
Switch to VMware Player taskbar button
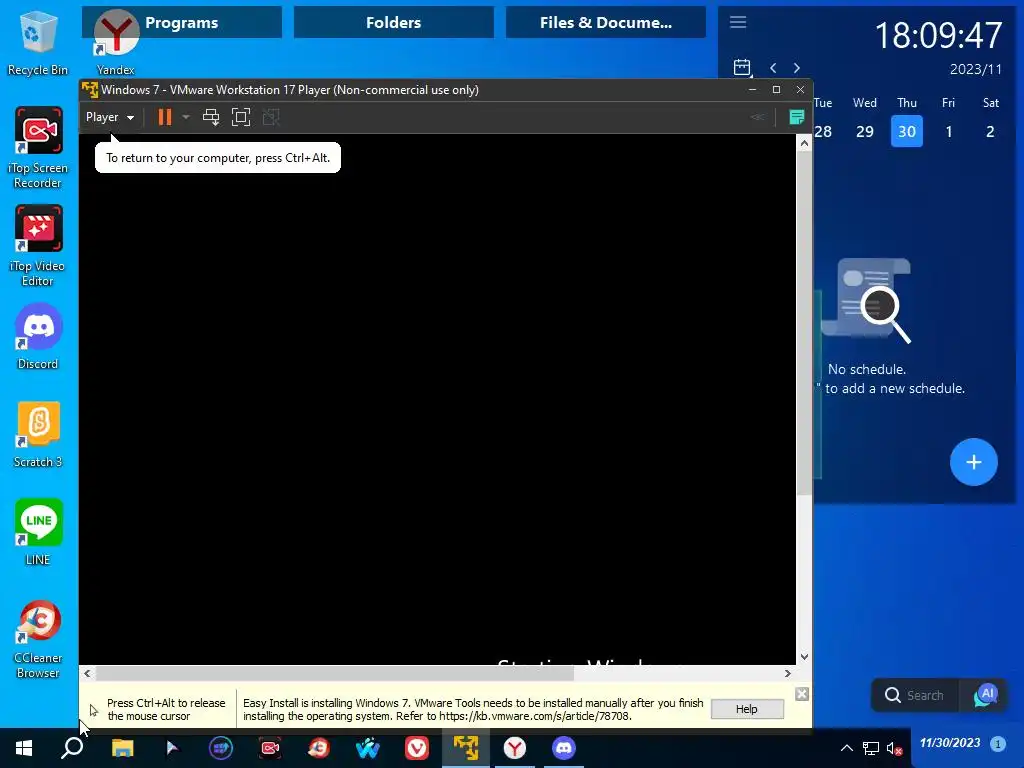(466, 748)
